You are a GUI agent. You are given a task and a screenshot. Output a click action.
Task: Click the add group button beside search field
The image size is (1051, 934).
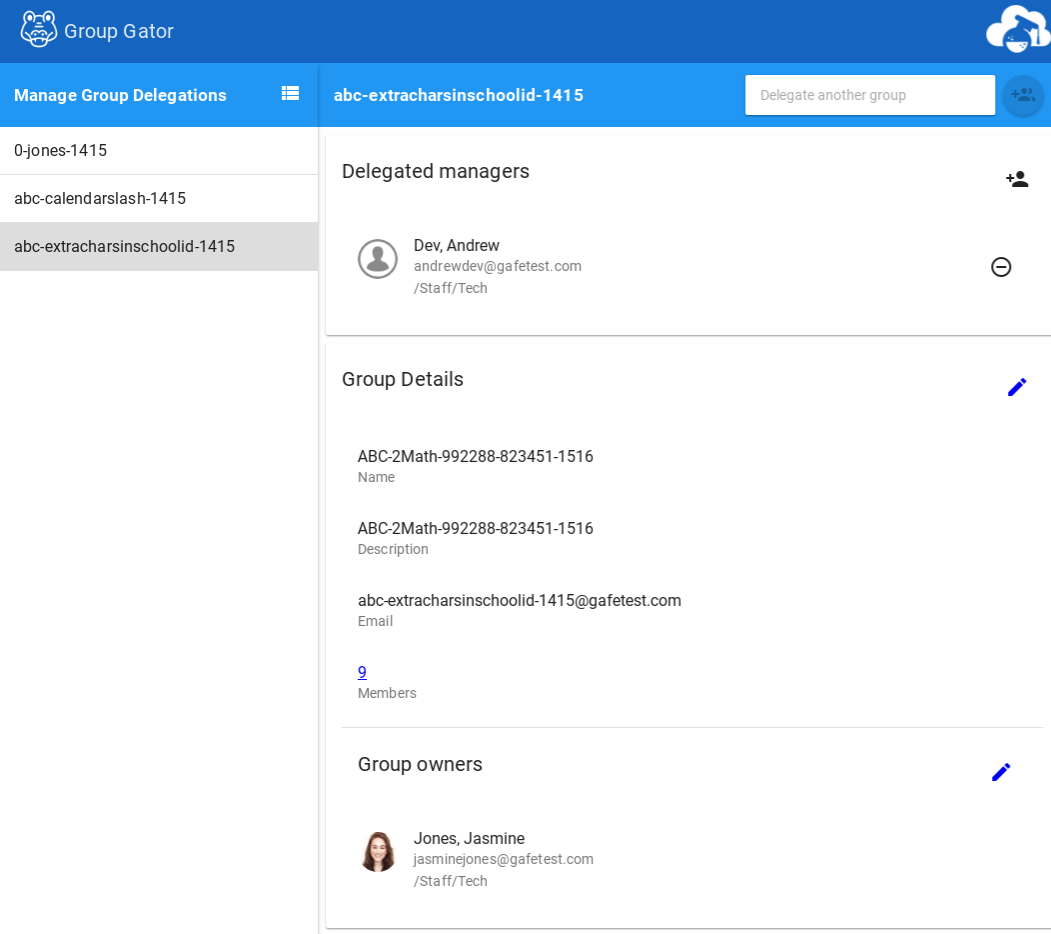coord(1022,95)
